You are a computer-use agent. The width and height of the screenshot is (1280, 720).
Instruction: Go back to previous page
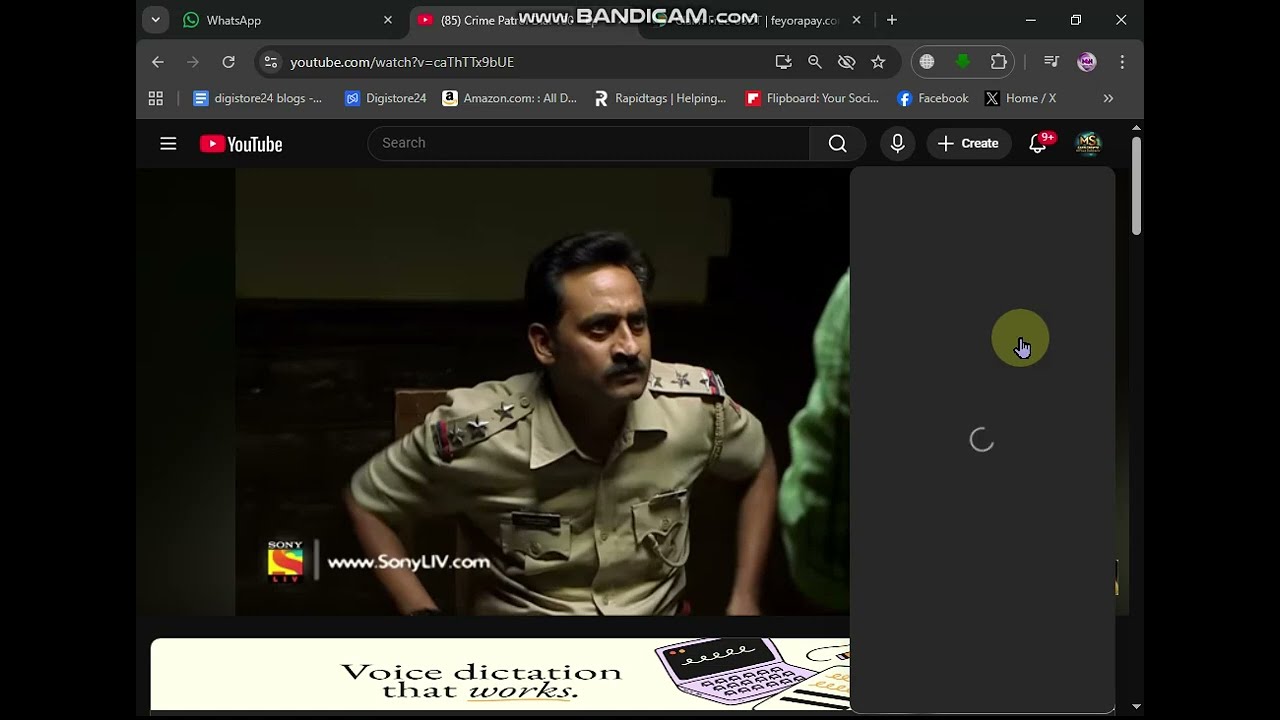click(158, 62)
